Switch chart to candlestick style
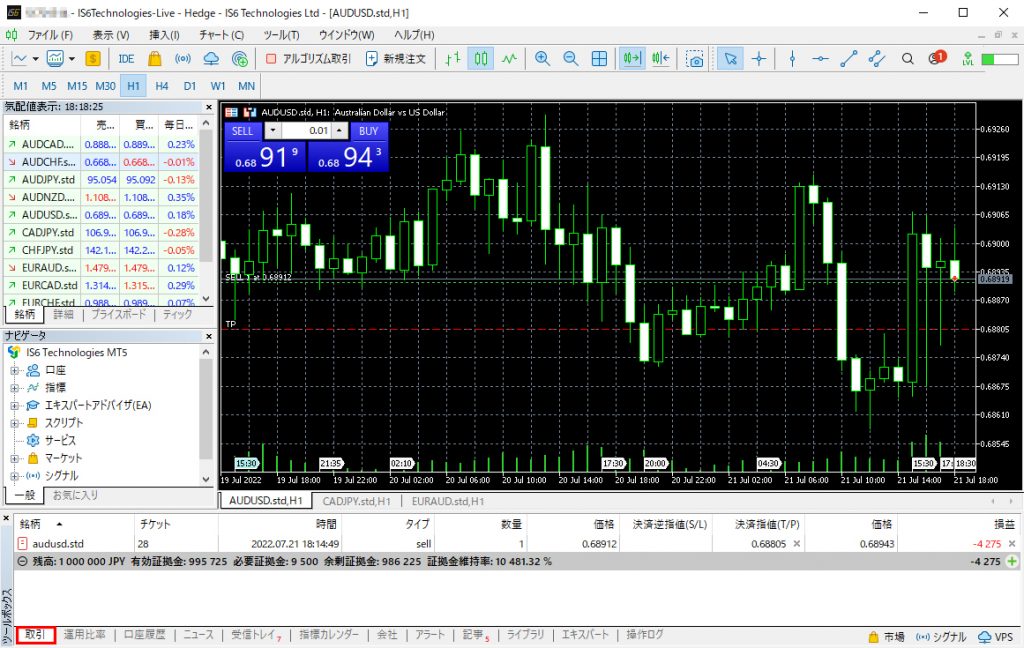This screenshot has width=1024, height=648. [481, 59]
